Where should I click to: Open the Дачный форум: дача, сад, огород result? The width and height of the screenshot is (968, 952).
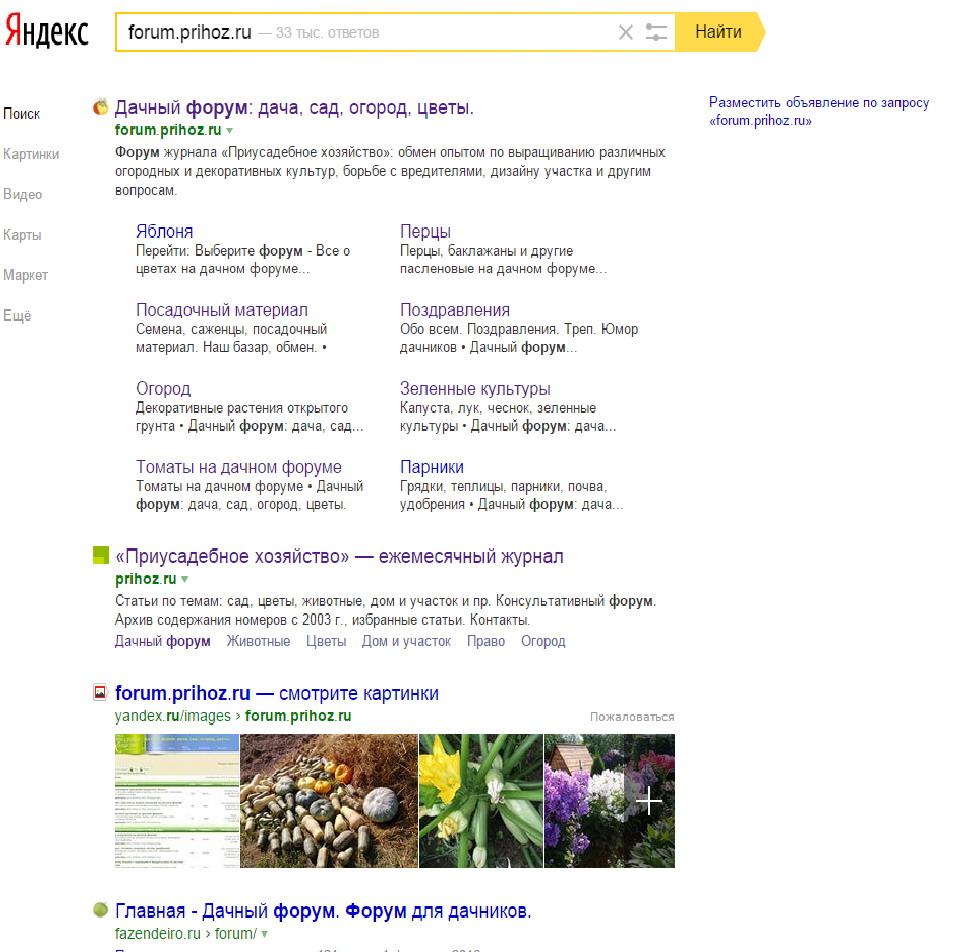point(294,107)
